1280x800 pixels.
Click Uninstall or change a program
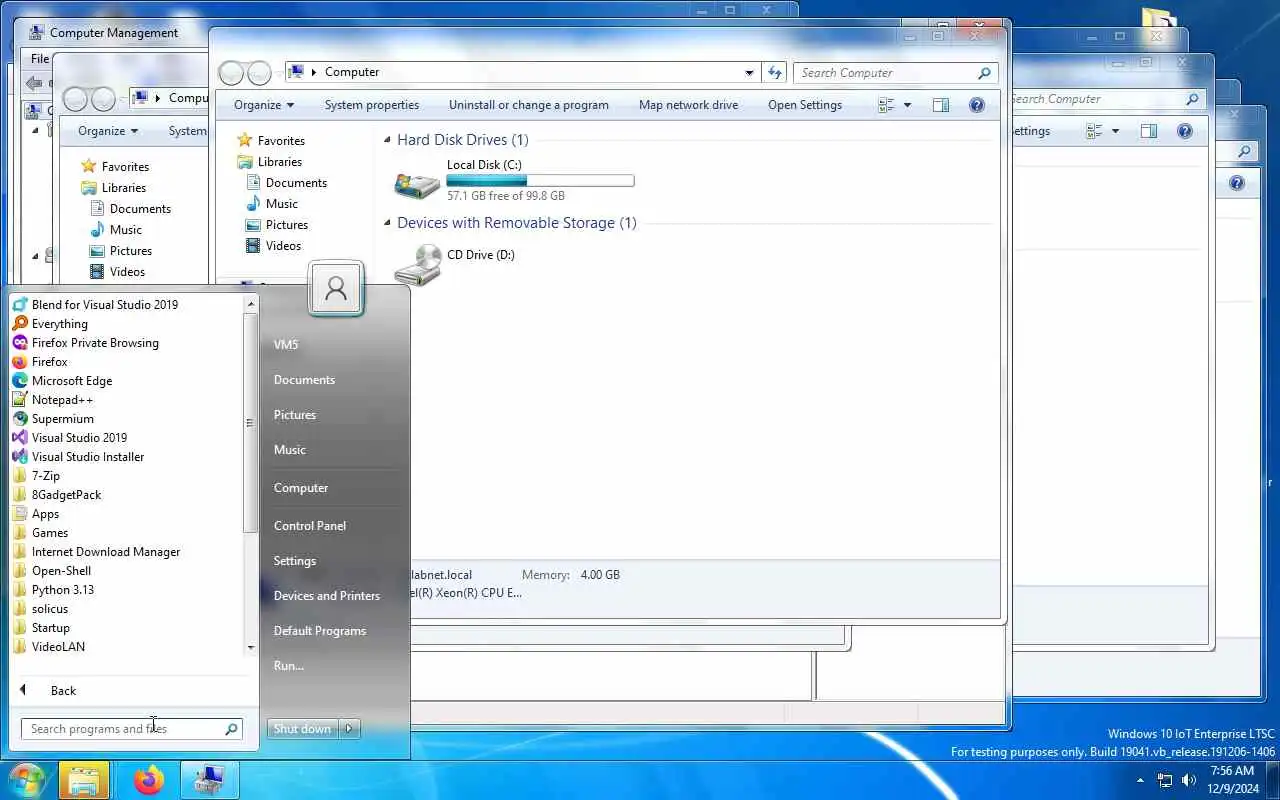[x=529, y=105]
